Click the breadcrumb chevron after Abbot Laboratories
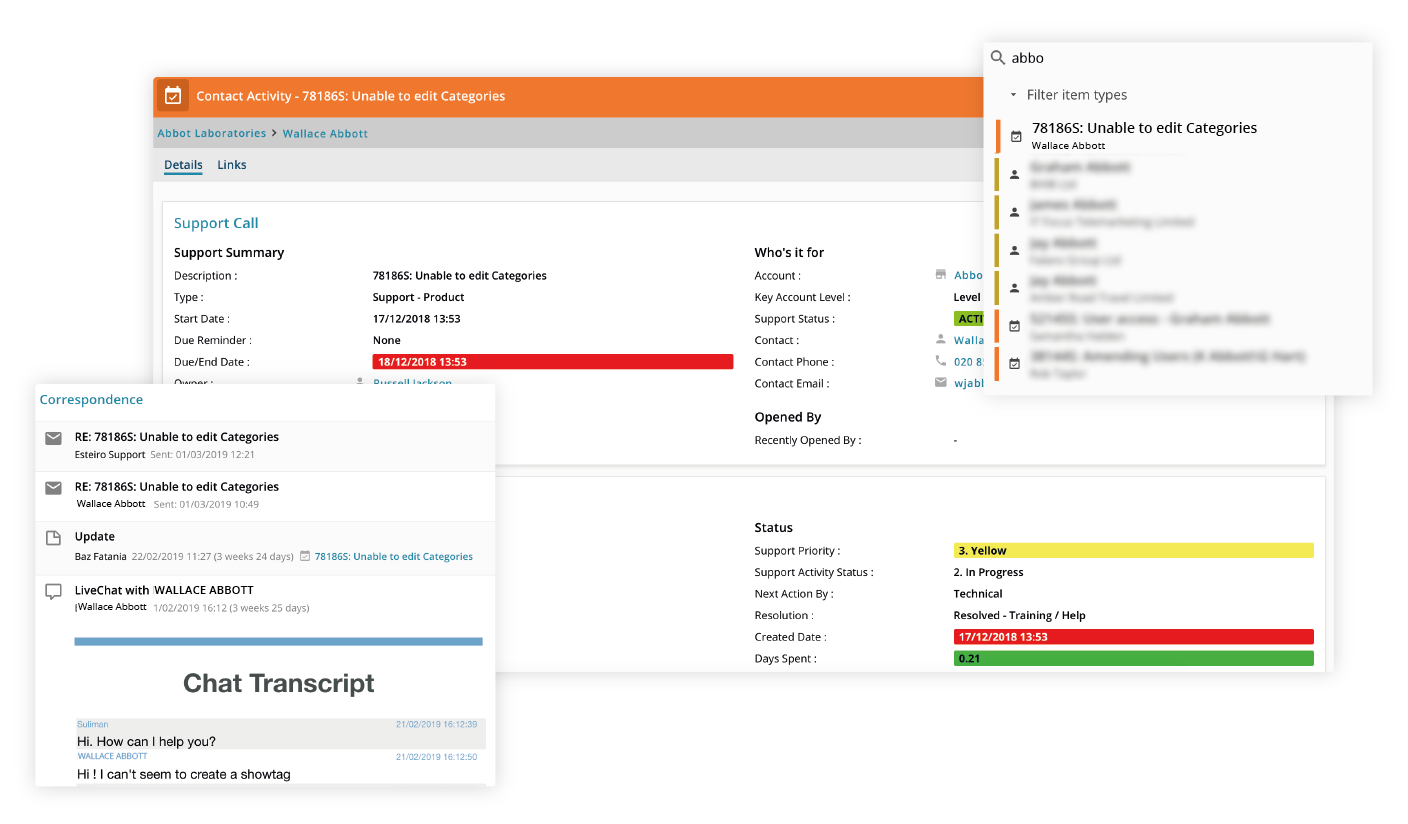Screen dimensions: 1408x824 (274, 133)
